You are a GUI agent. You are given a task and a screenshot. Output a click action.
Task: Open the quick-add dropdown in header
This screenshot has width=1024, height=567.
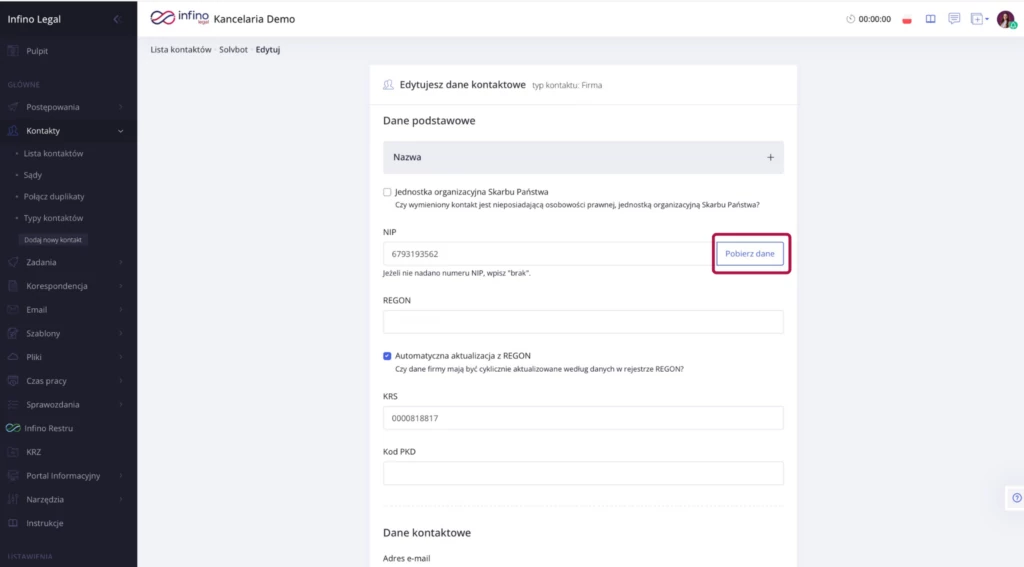(979, 19)
